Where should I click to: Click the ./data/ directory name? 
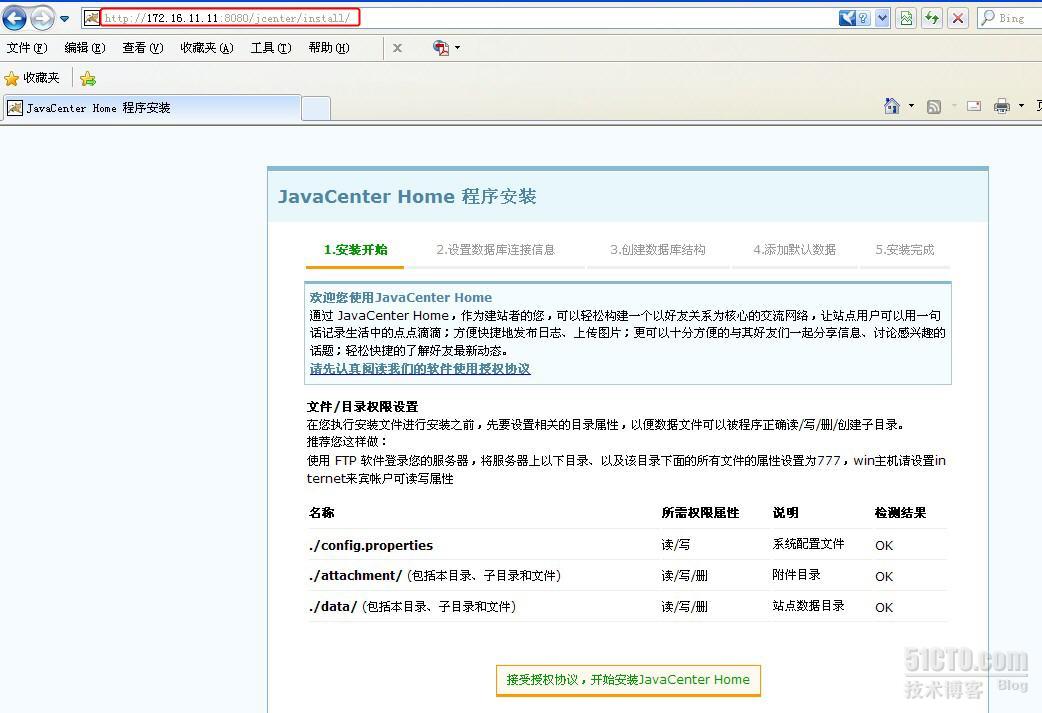tap(333, 607)
